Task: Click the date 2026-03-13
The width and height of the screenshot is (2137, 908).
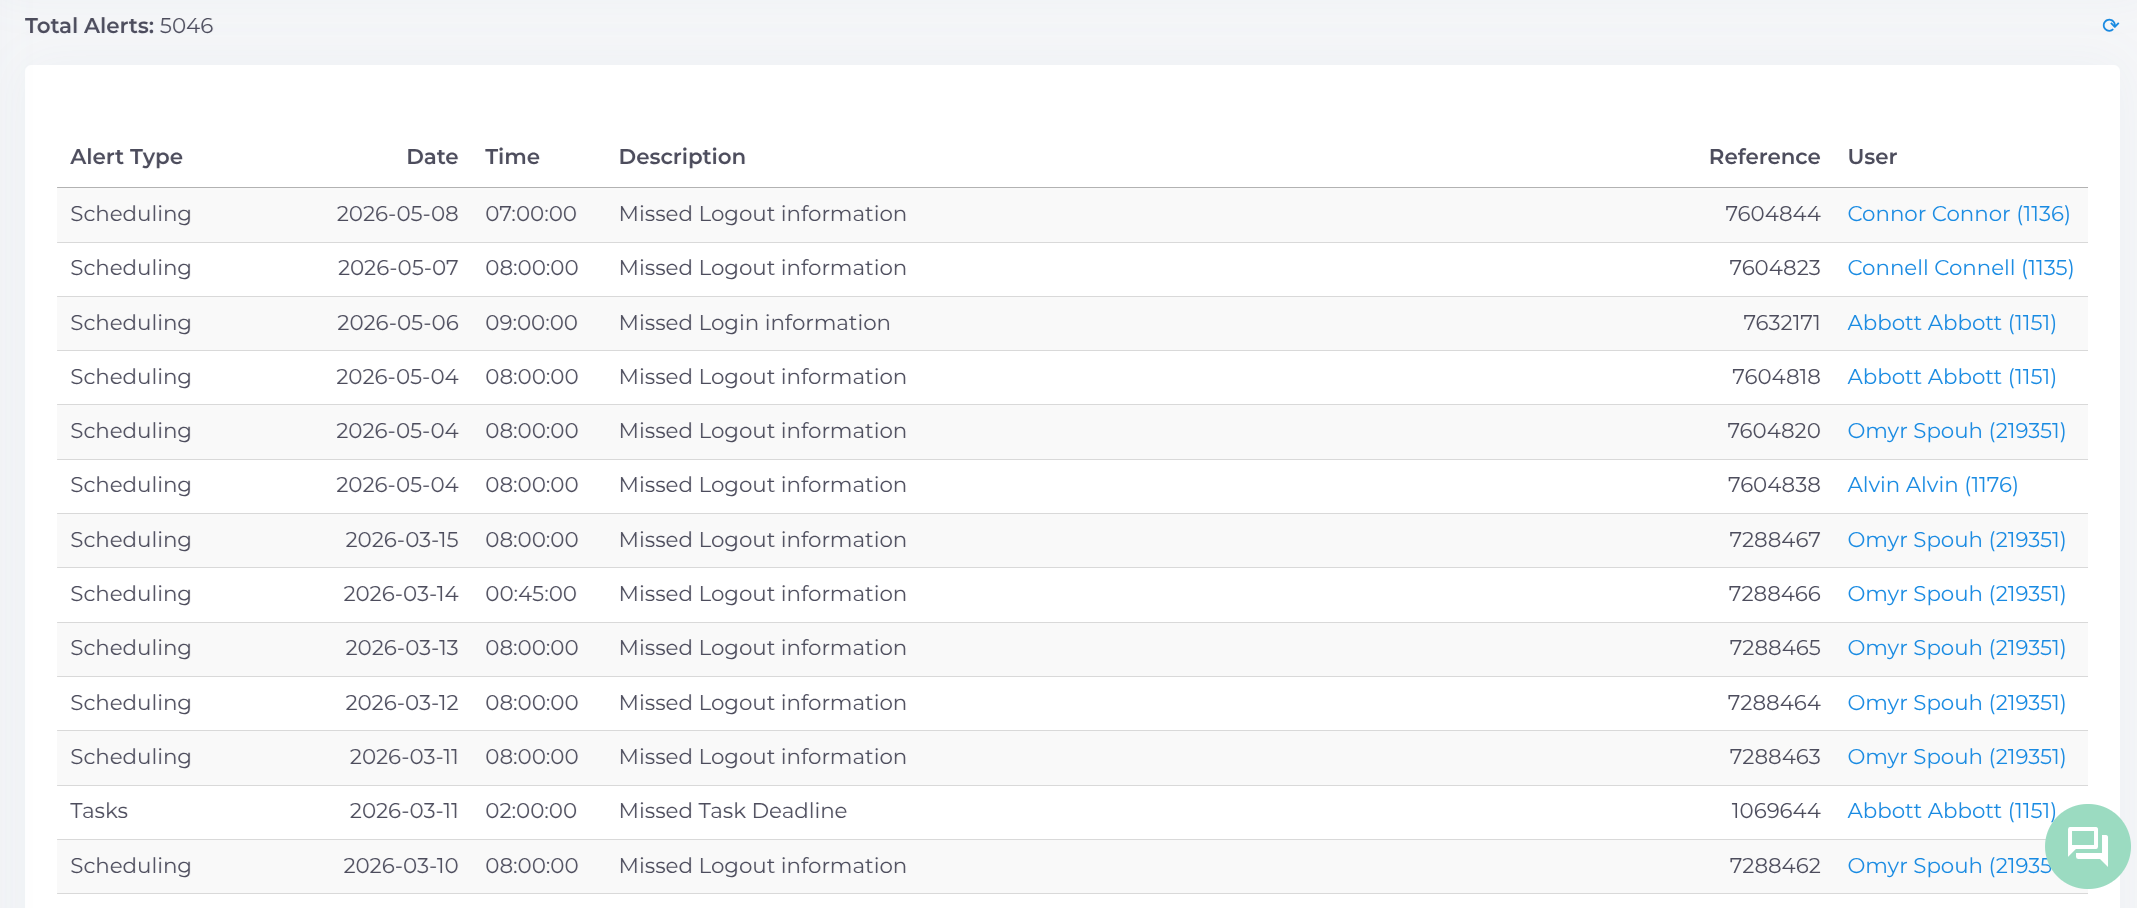Action: coord(402,648)
